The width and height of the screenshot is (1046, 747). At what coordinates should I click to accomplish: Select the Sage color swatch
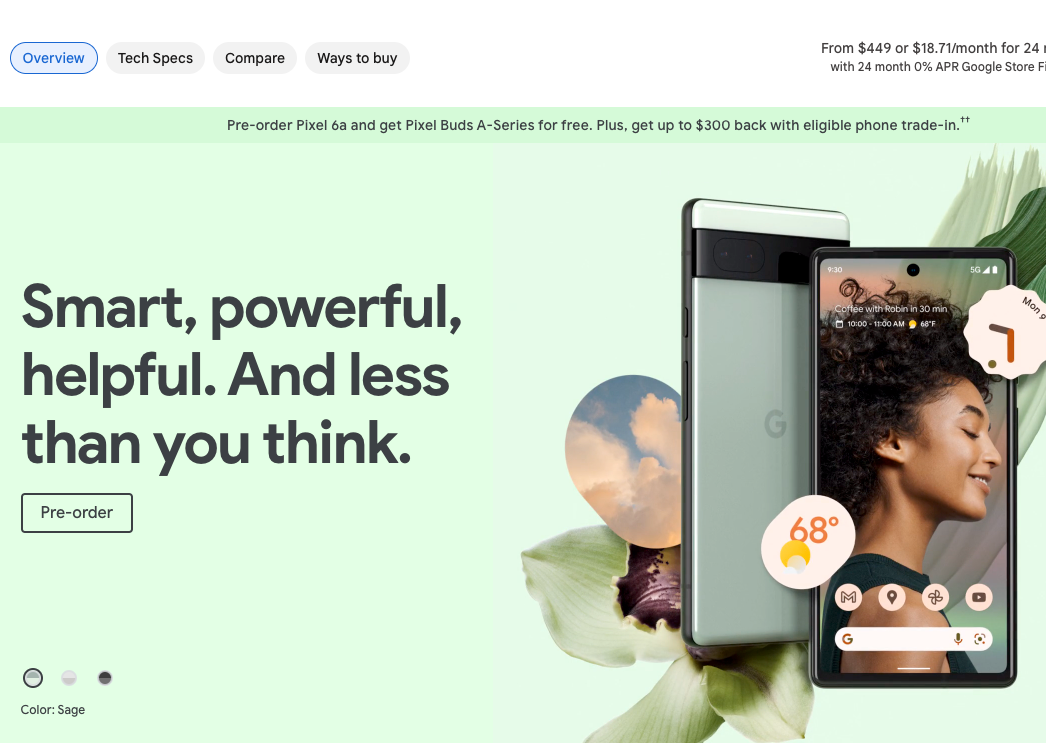[33, 678]
